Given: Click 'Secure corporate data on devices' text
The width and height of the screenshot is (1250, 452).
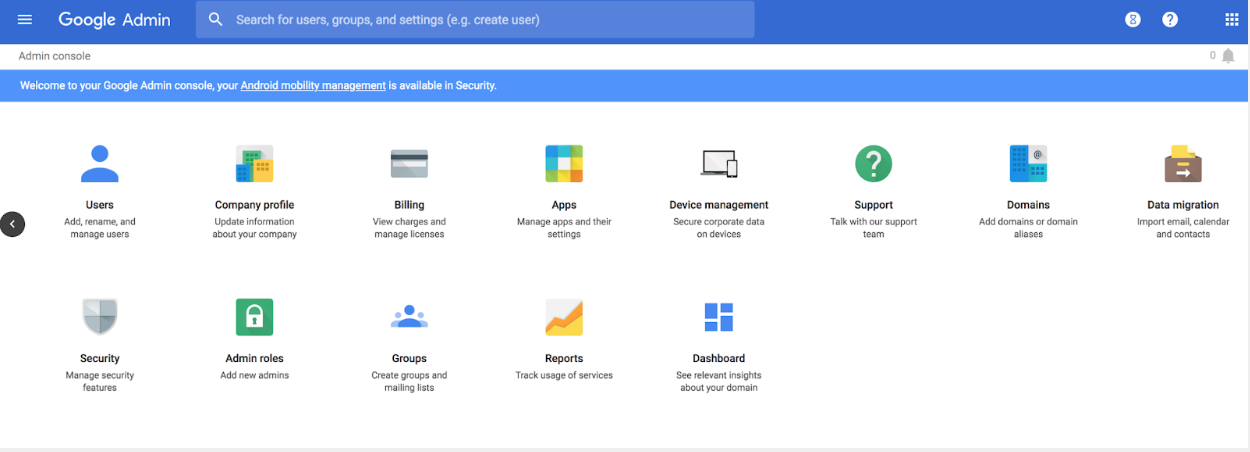Looking at the screenshot, I should pos(719,228).
